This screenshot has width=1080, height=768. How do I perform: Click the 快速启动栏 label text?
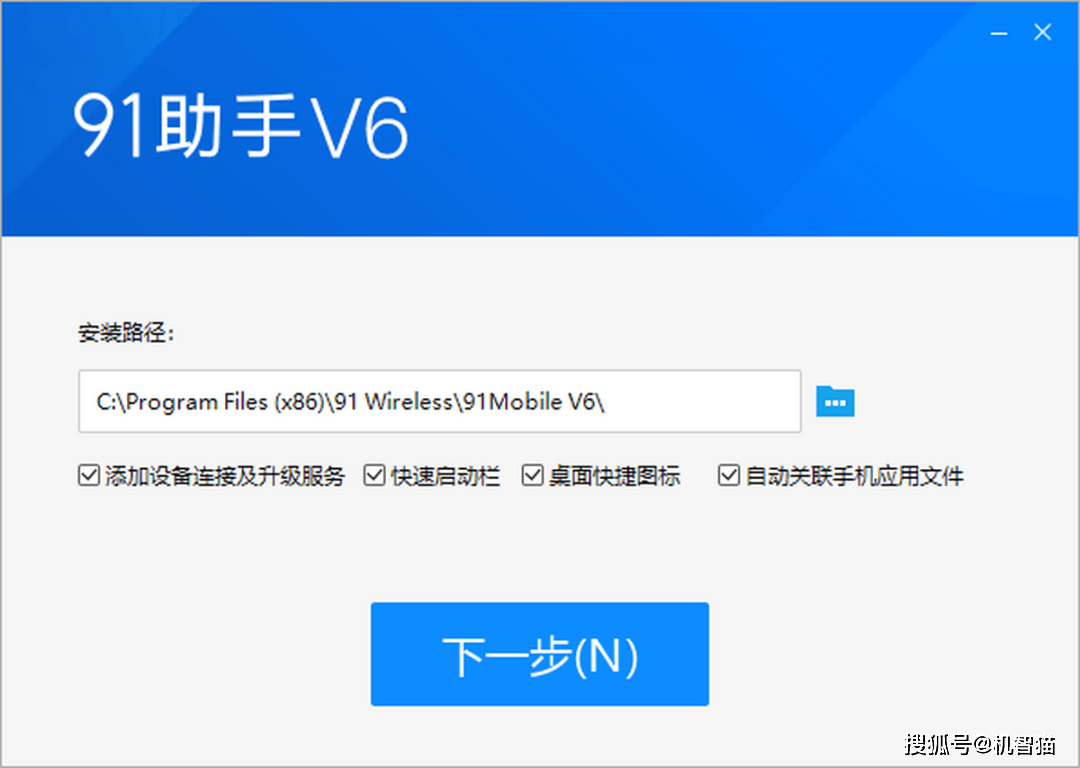click(x=446, y=476)
